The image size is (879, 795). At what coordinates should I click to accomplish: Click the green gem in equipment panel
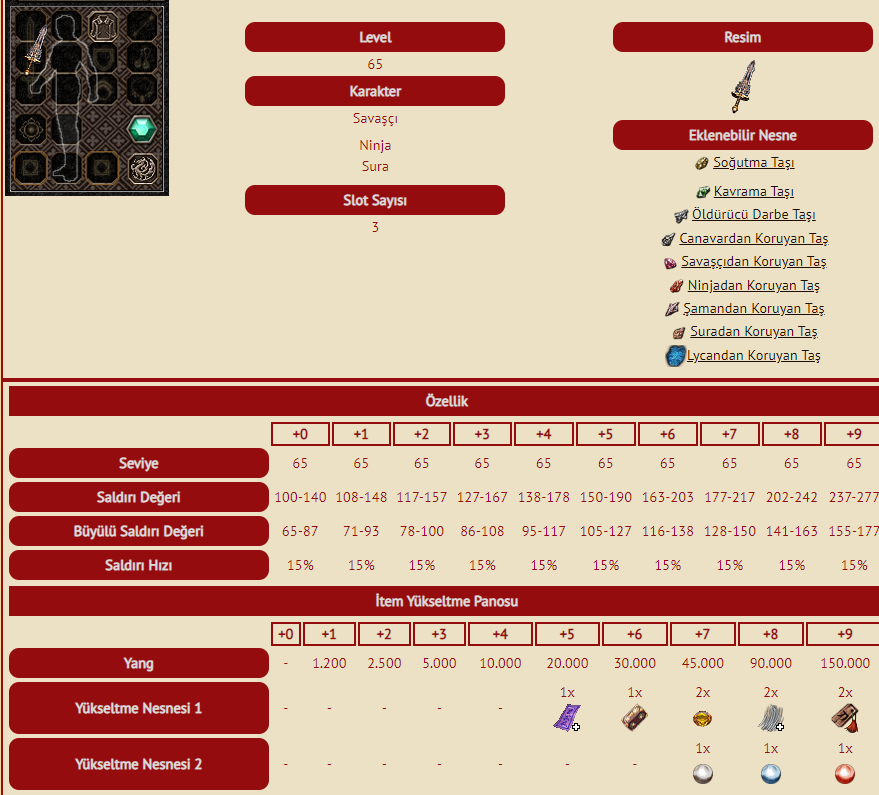pyautogui.click(x=142, y=129)
